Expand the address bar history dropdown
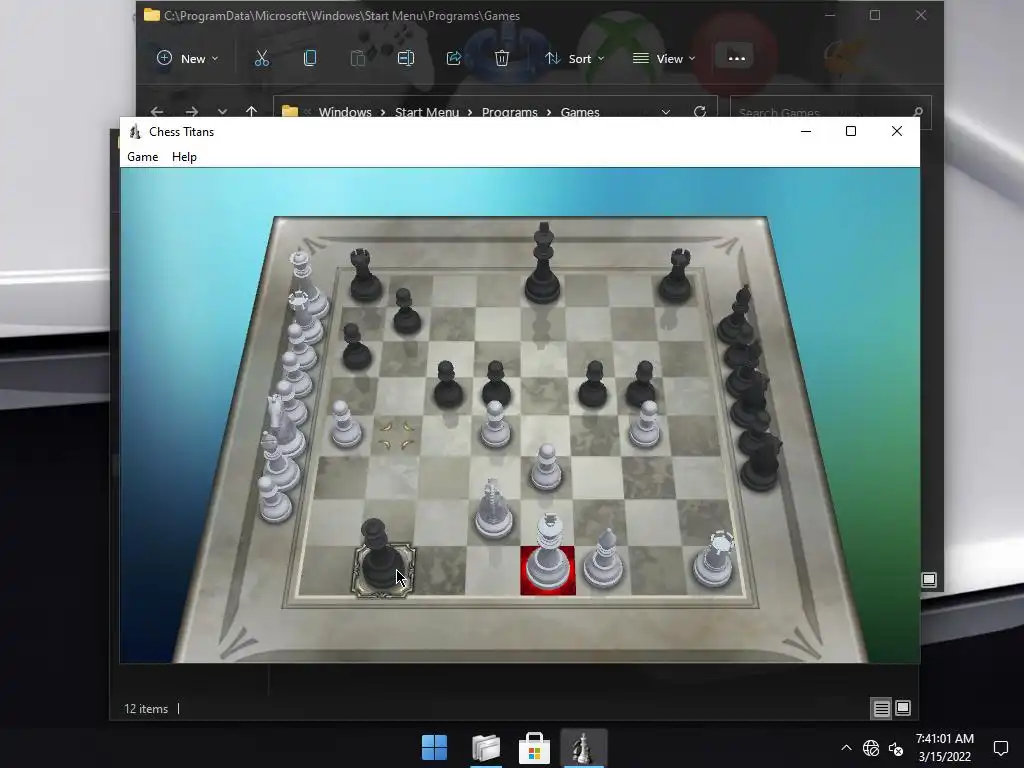Screen dimensions: 1024x768 (665, 112)
